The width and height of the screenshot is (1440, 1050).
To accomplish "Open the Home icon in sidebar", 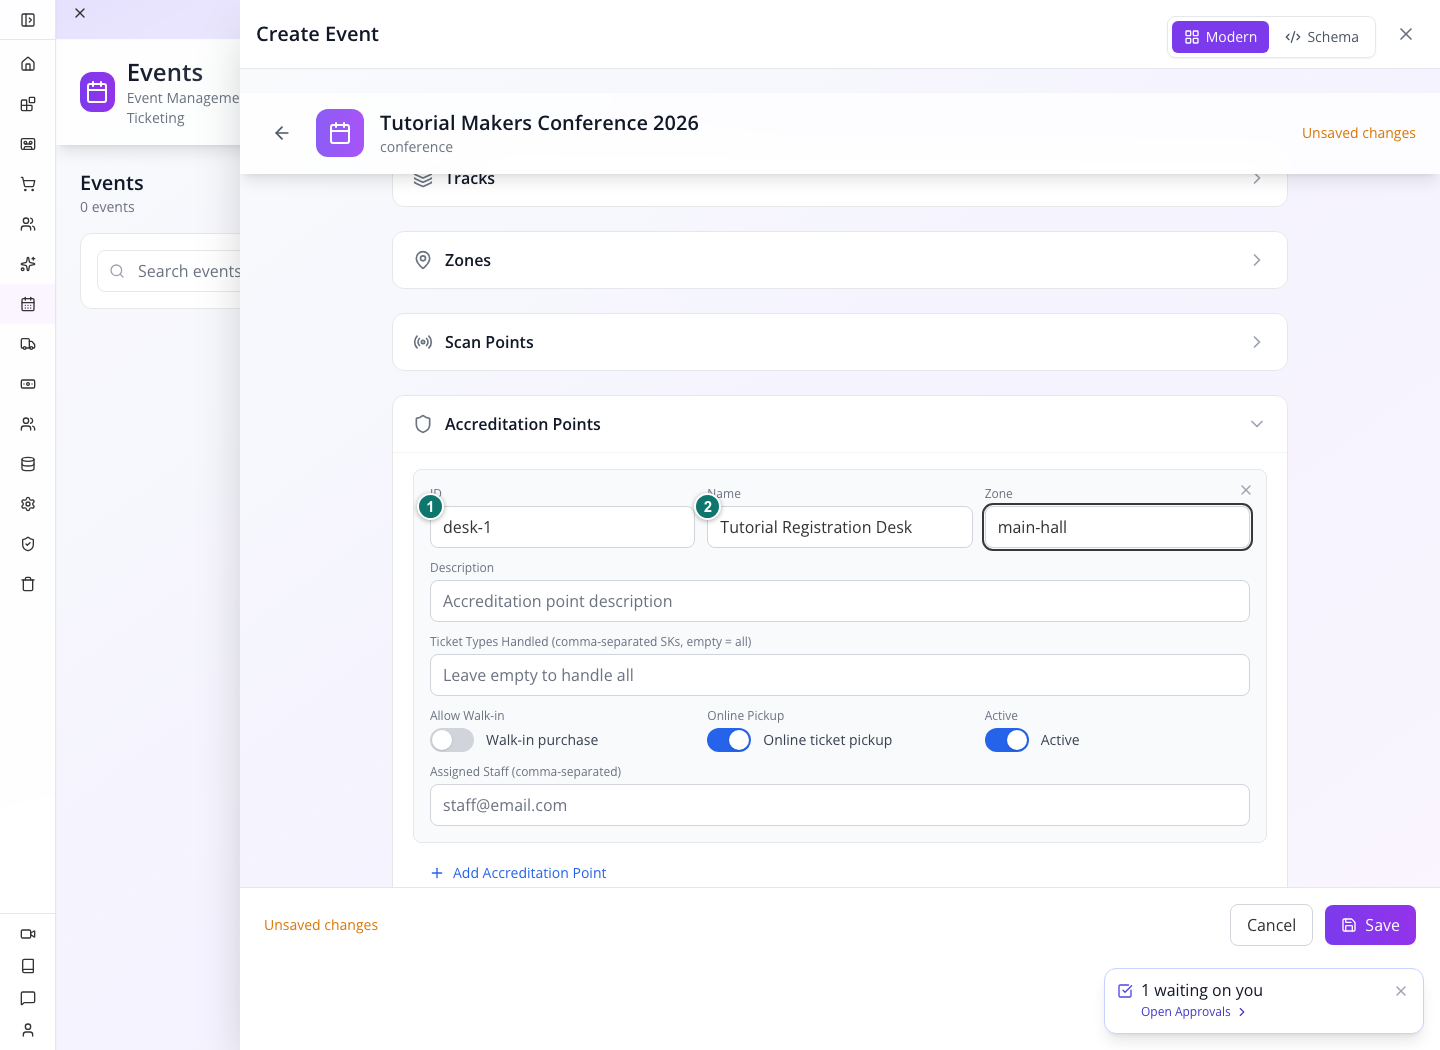I will [x=28, y=64].
